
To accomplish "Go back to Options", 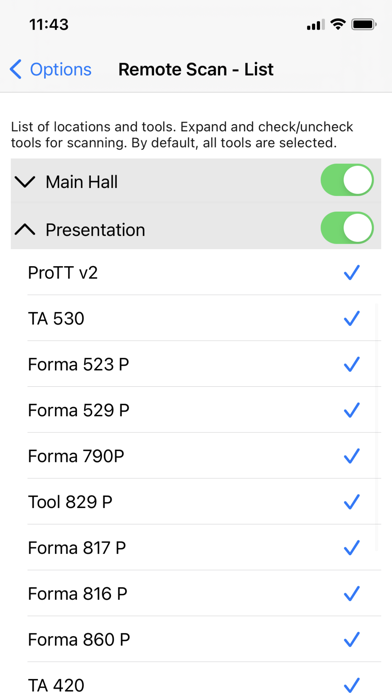I will (50, 70).
